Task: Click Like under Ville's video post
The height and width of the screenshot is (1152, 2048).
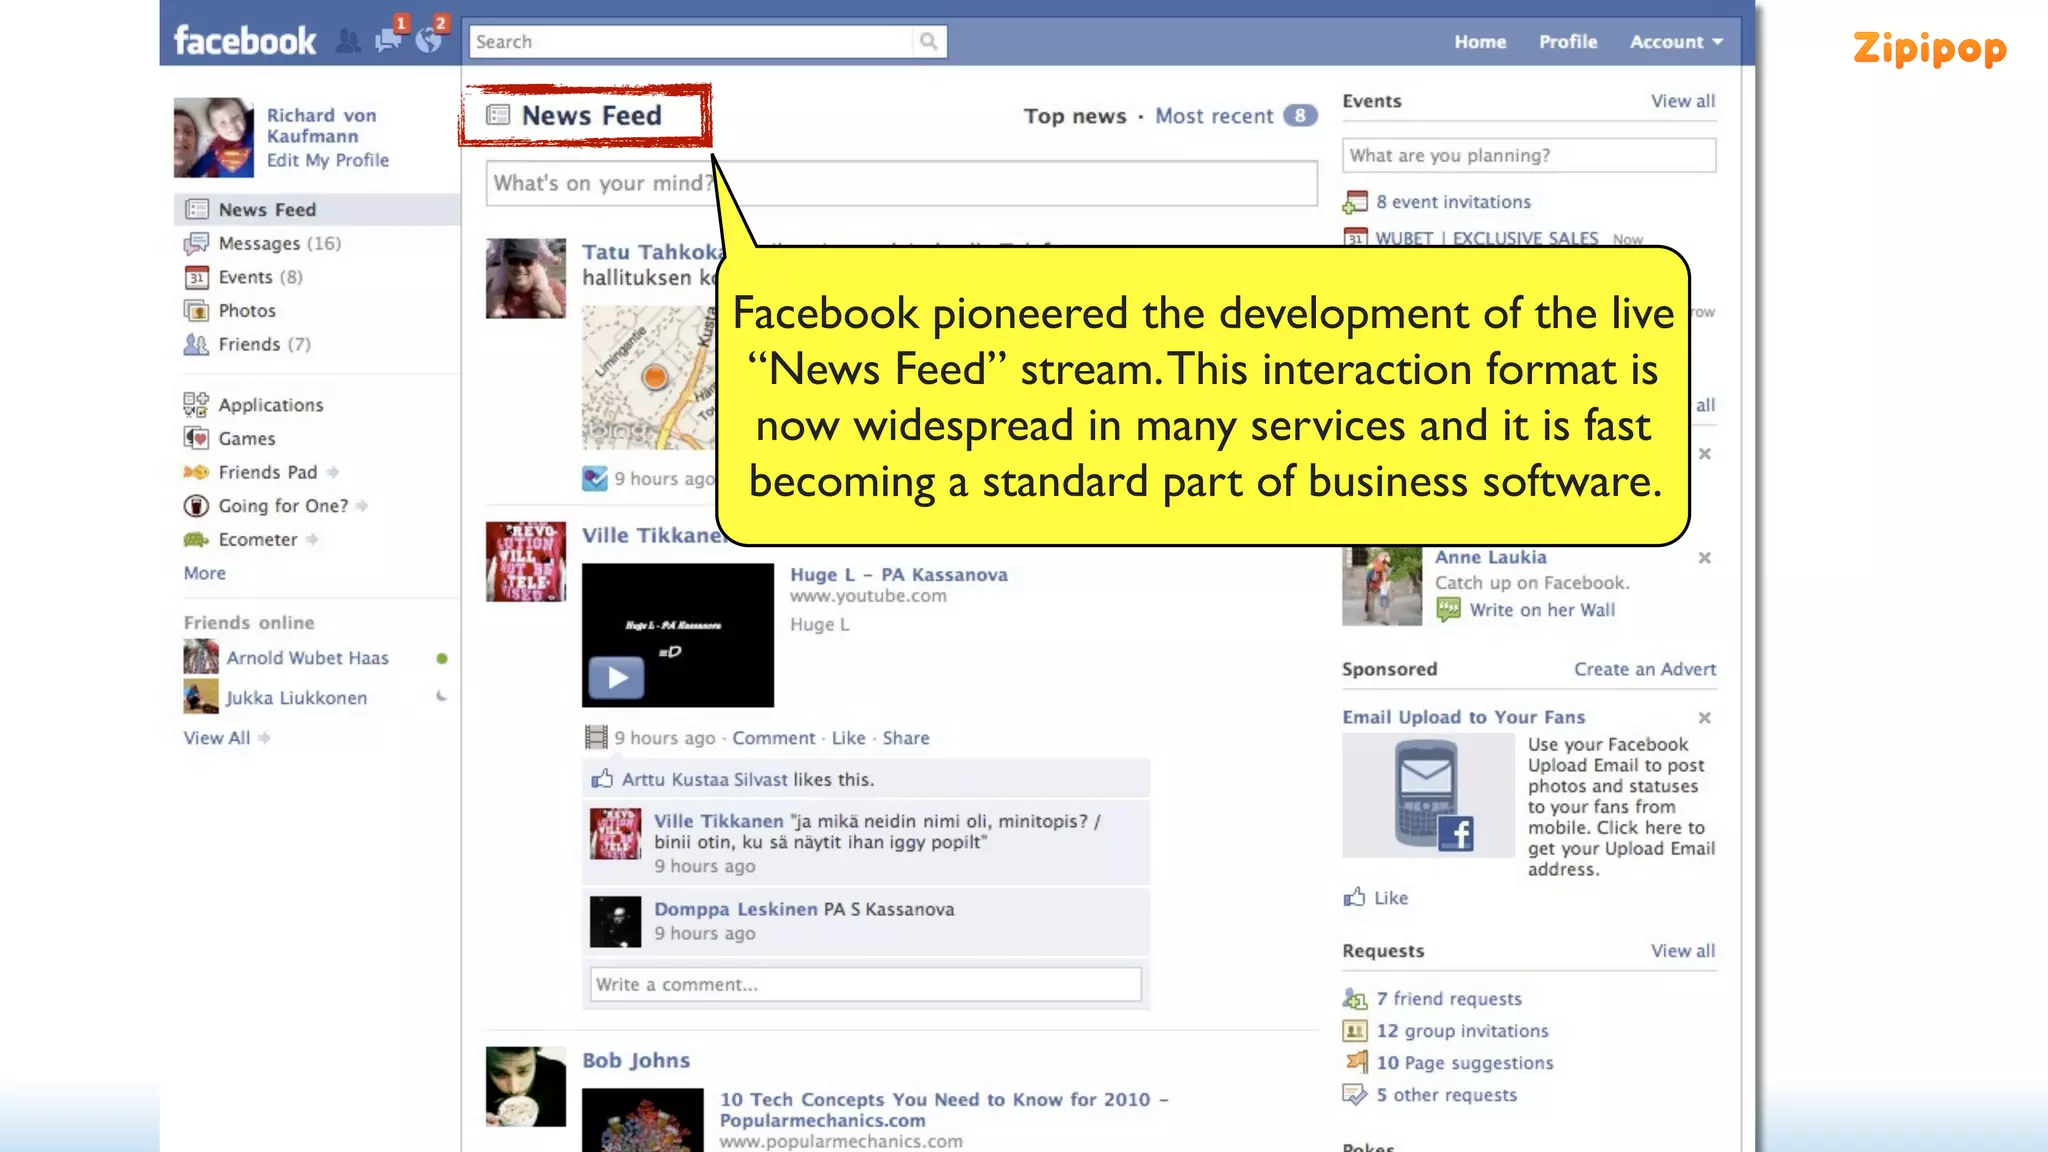Action: pyautogui.click(x=849, y=738)
